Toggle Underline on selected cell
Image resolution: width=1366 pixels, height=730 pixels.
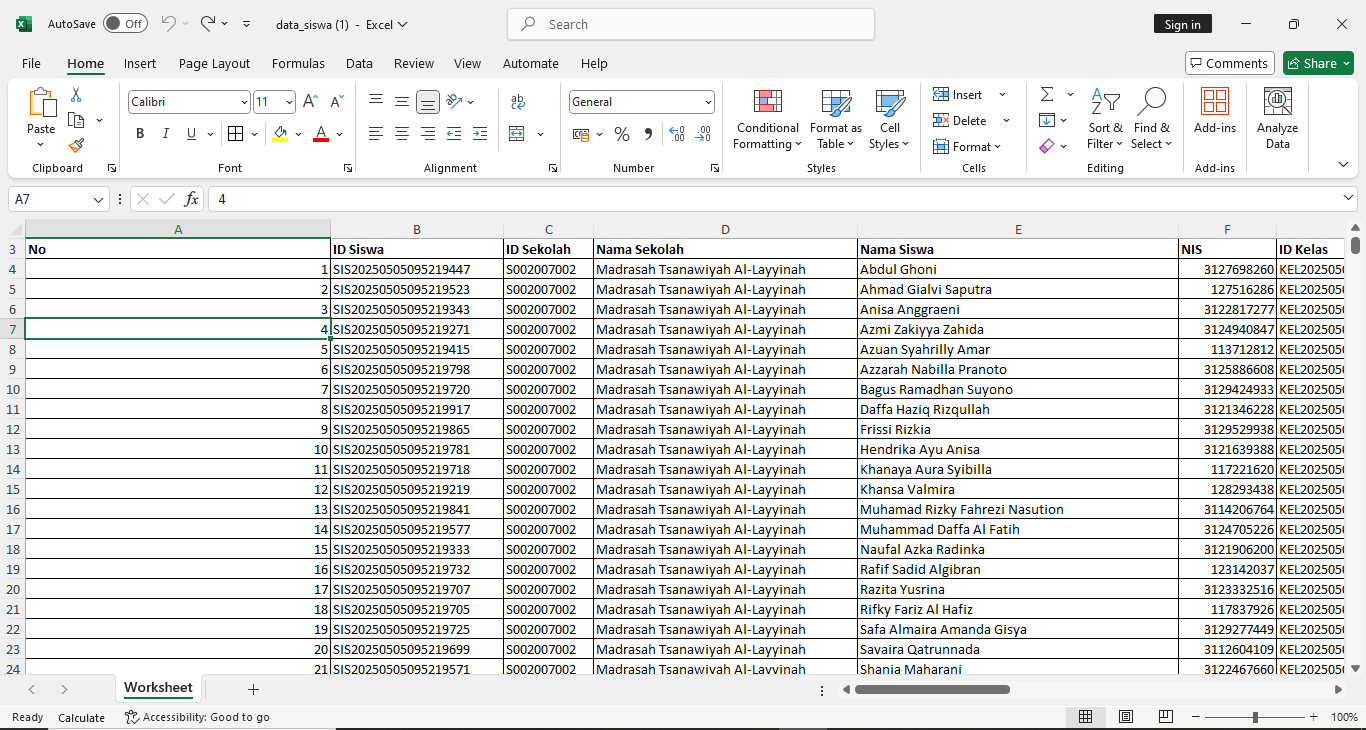click(190, 133)
